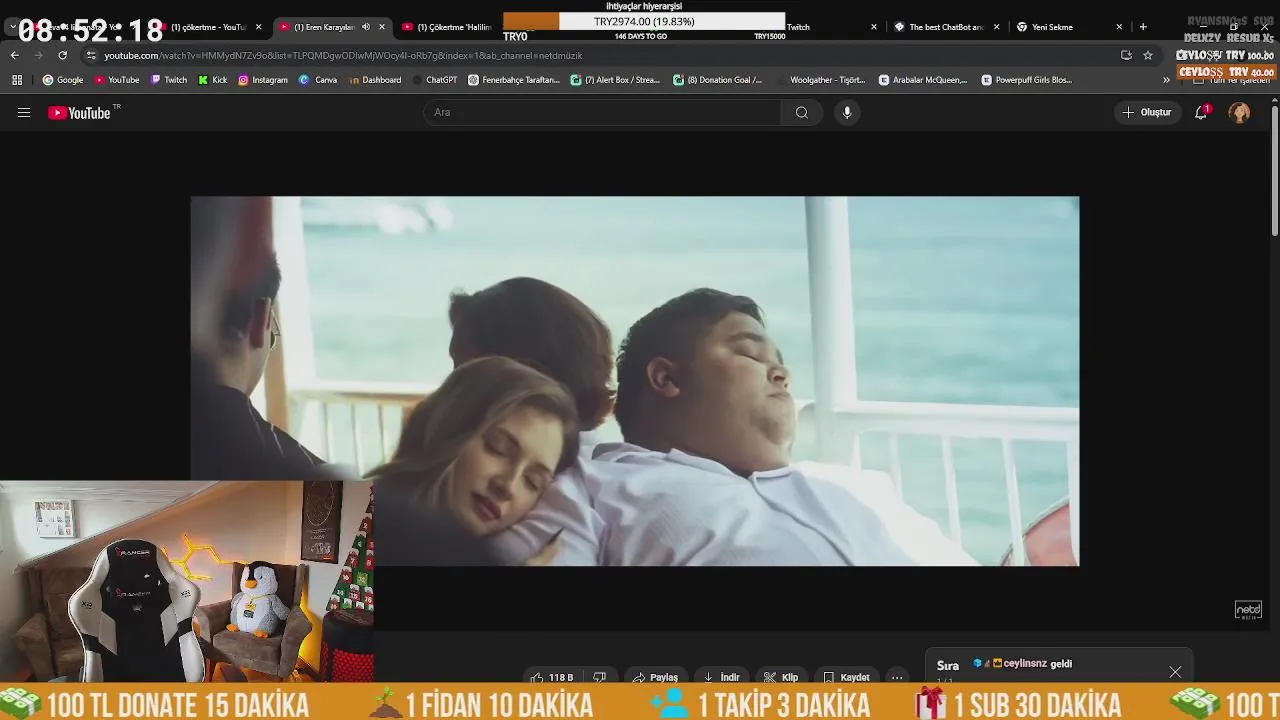Bookmark this page with the star icon
Viewport: 1280px width, 720px height.
coord(1148,55)
